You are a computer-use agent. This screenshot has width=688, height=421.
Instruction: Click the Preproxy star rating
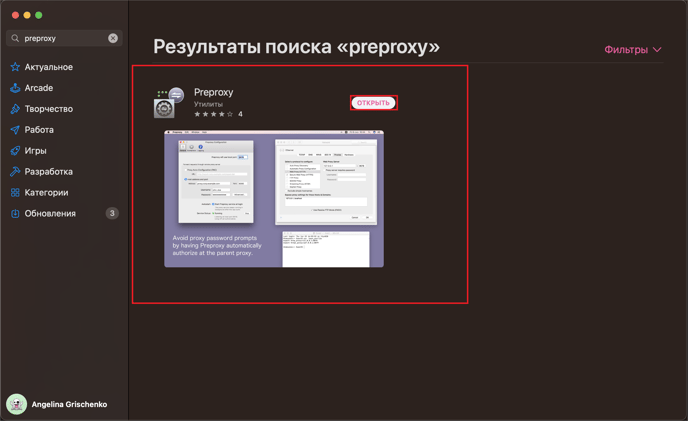click(213, 114)
